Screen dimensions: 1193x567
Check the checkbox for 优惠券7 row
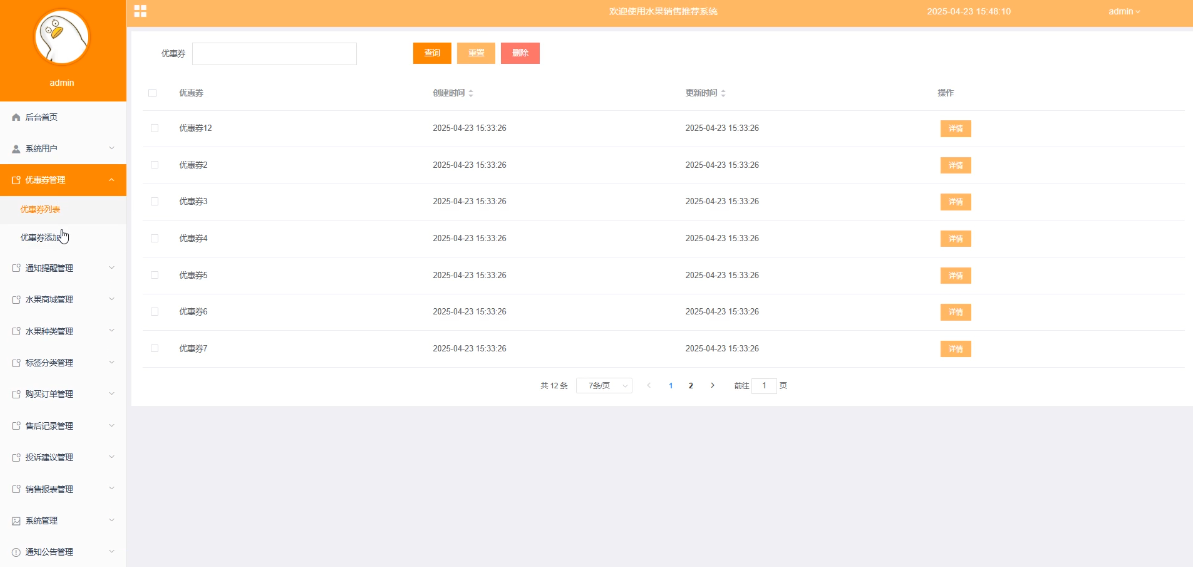[154, 348]
